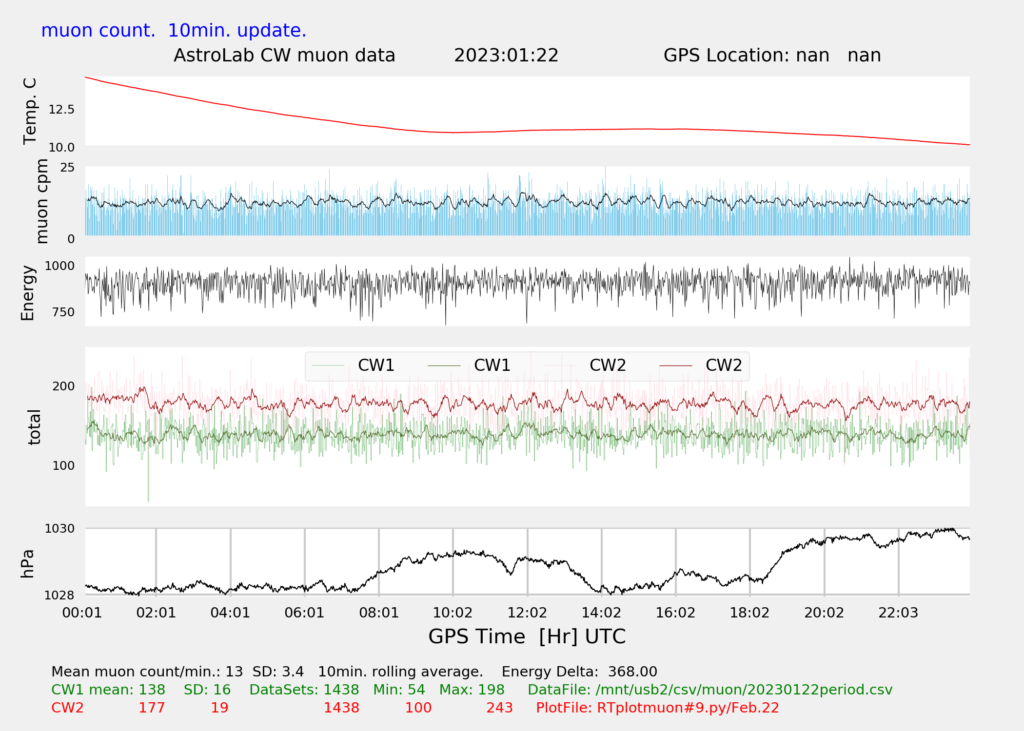This screenshot has height=731, width=1024.
Task: Click 'GPS Location: nan nan' text
Action: tap(772, 56)
